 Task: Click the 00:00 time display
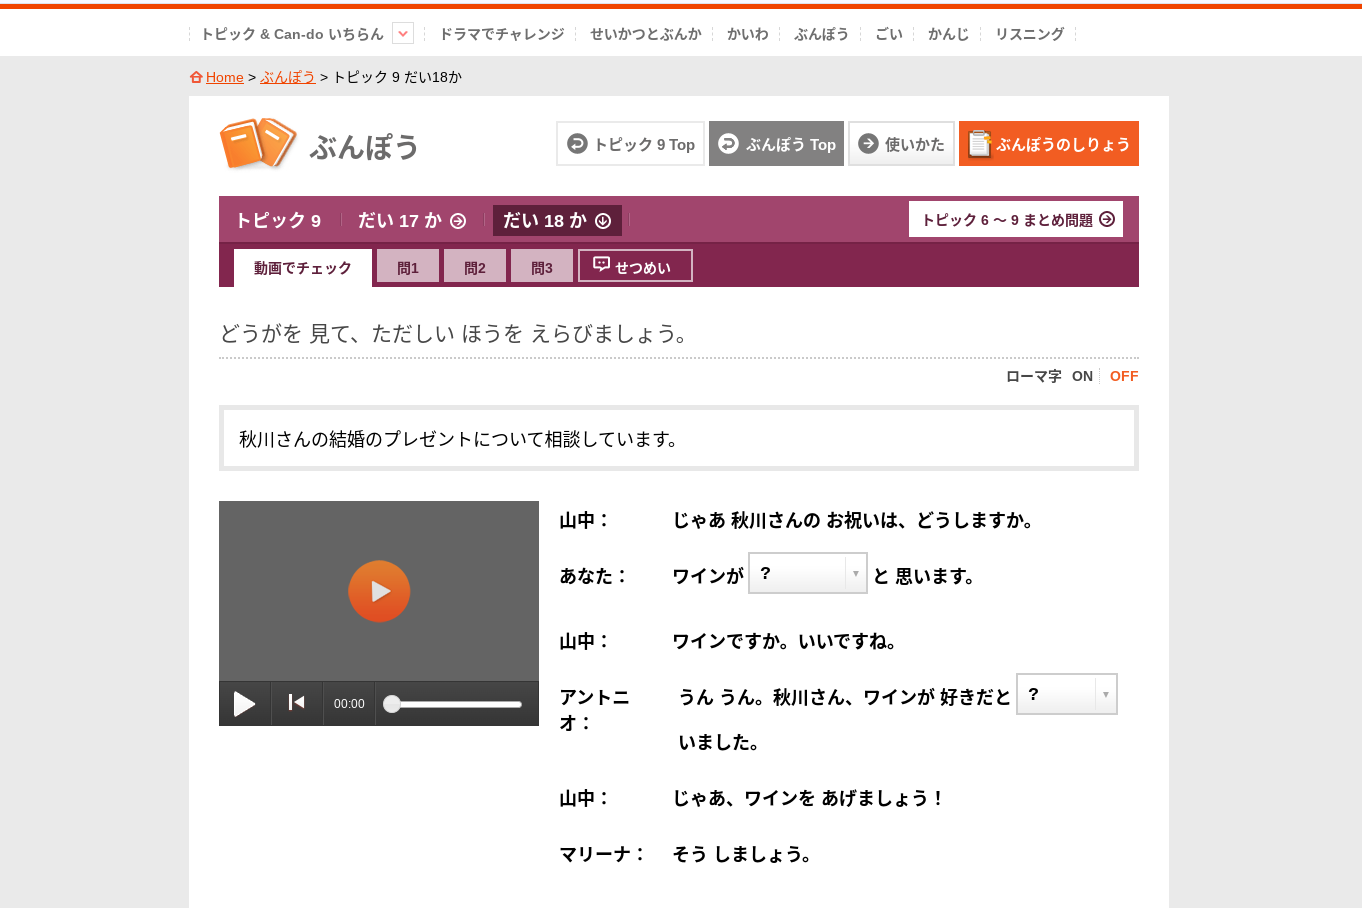(349, 704)
